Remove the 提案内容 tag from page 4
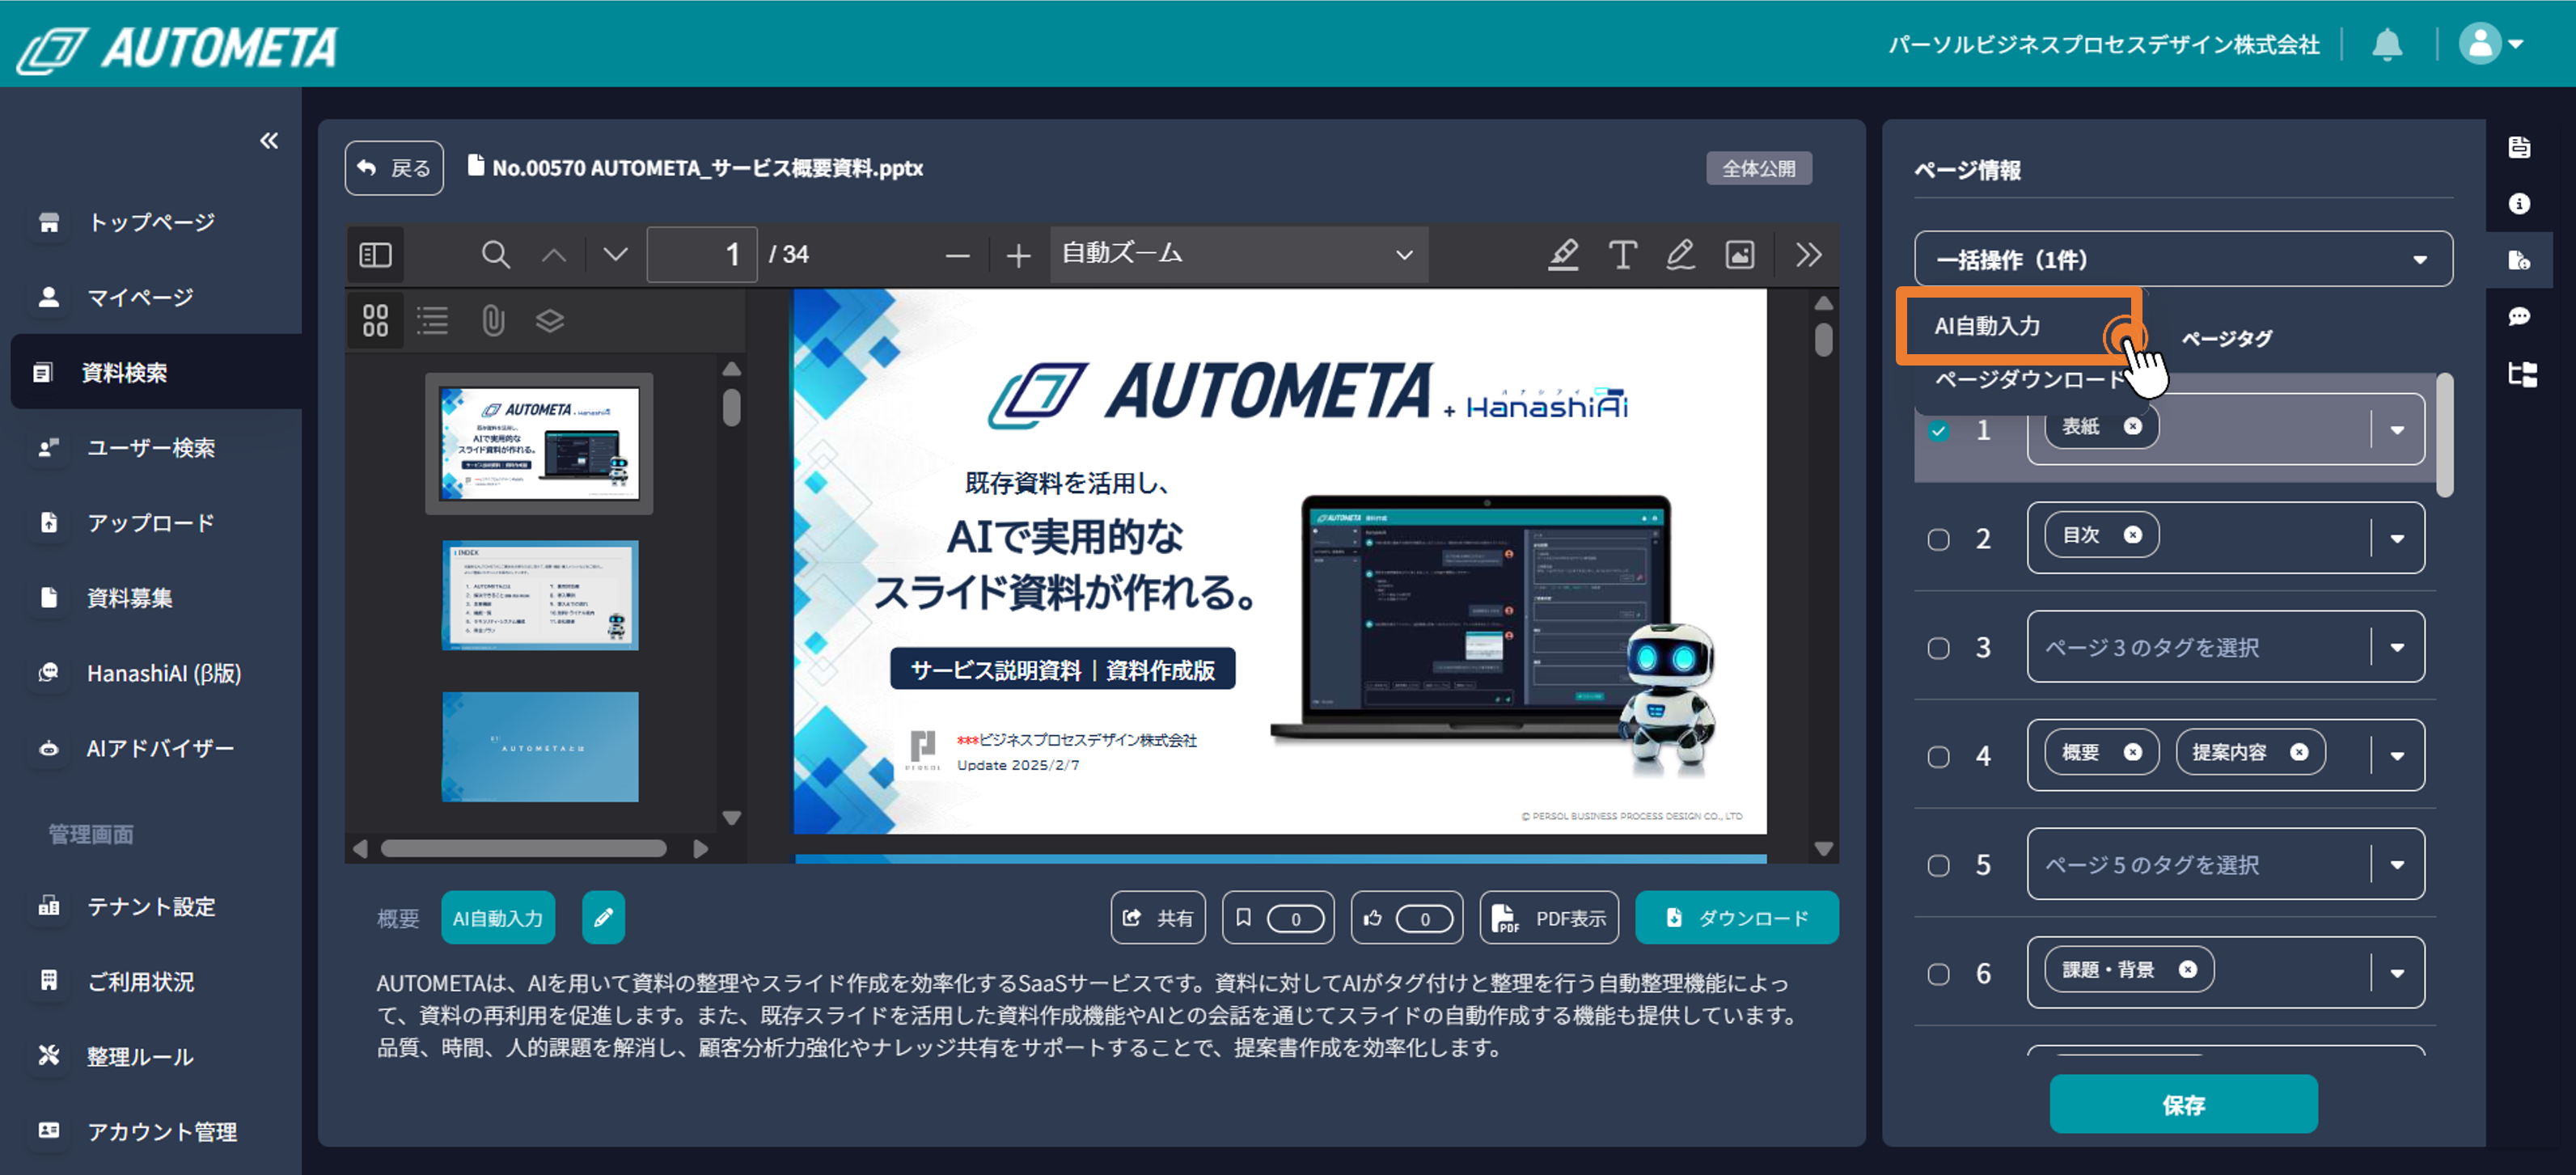The width and height of the screenshot is (2576, 1175). point(2299,752)
